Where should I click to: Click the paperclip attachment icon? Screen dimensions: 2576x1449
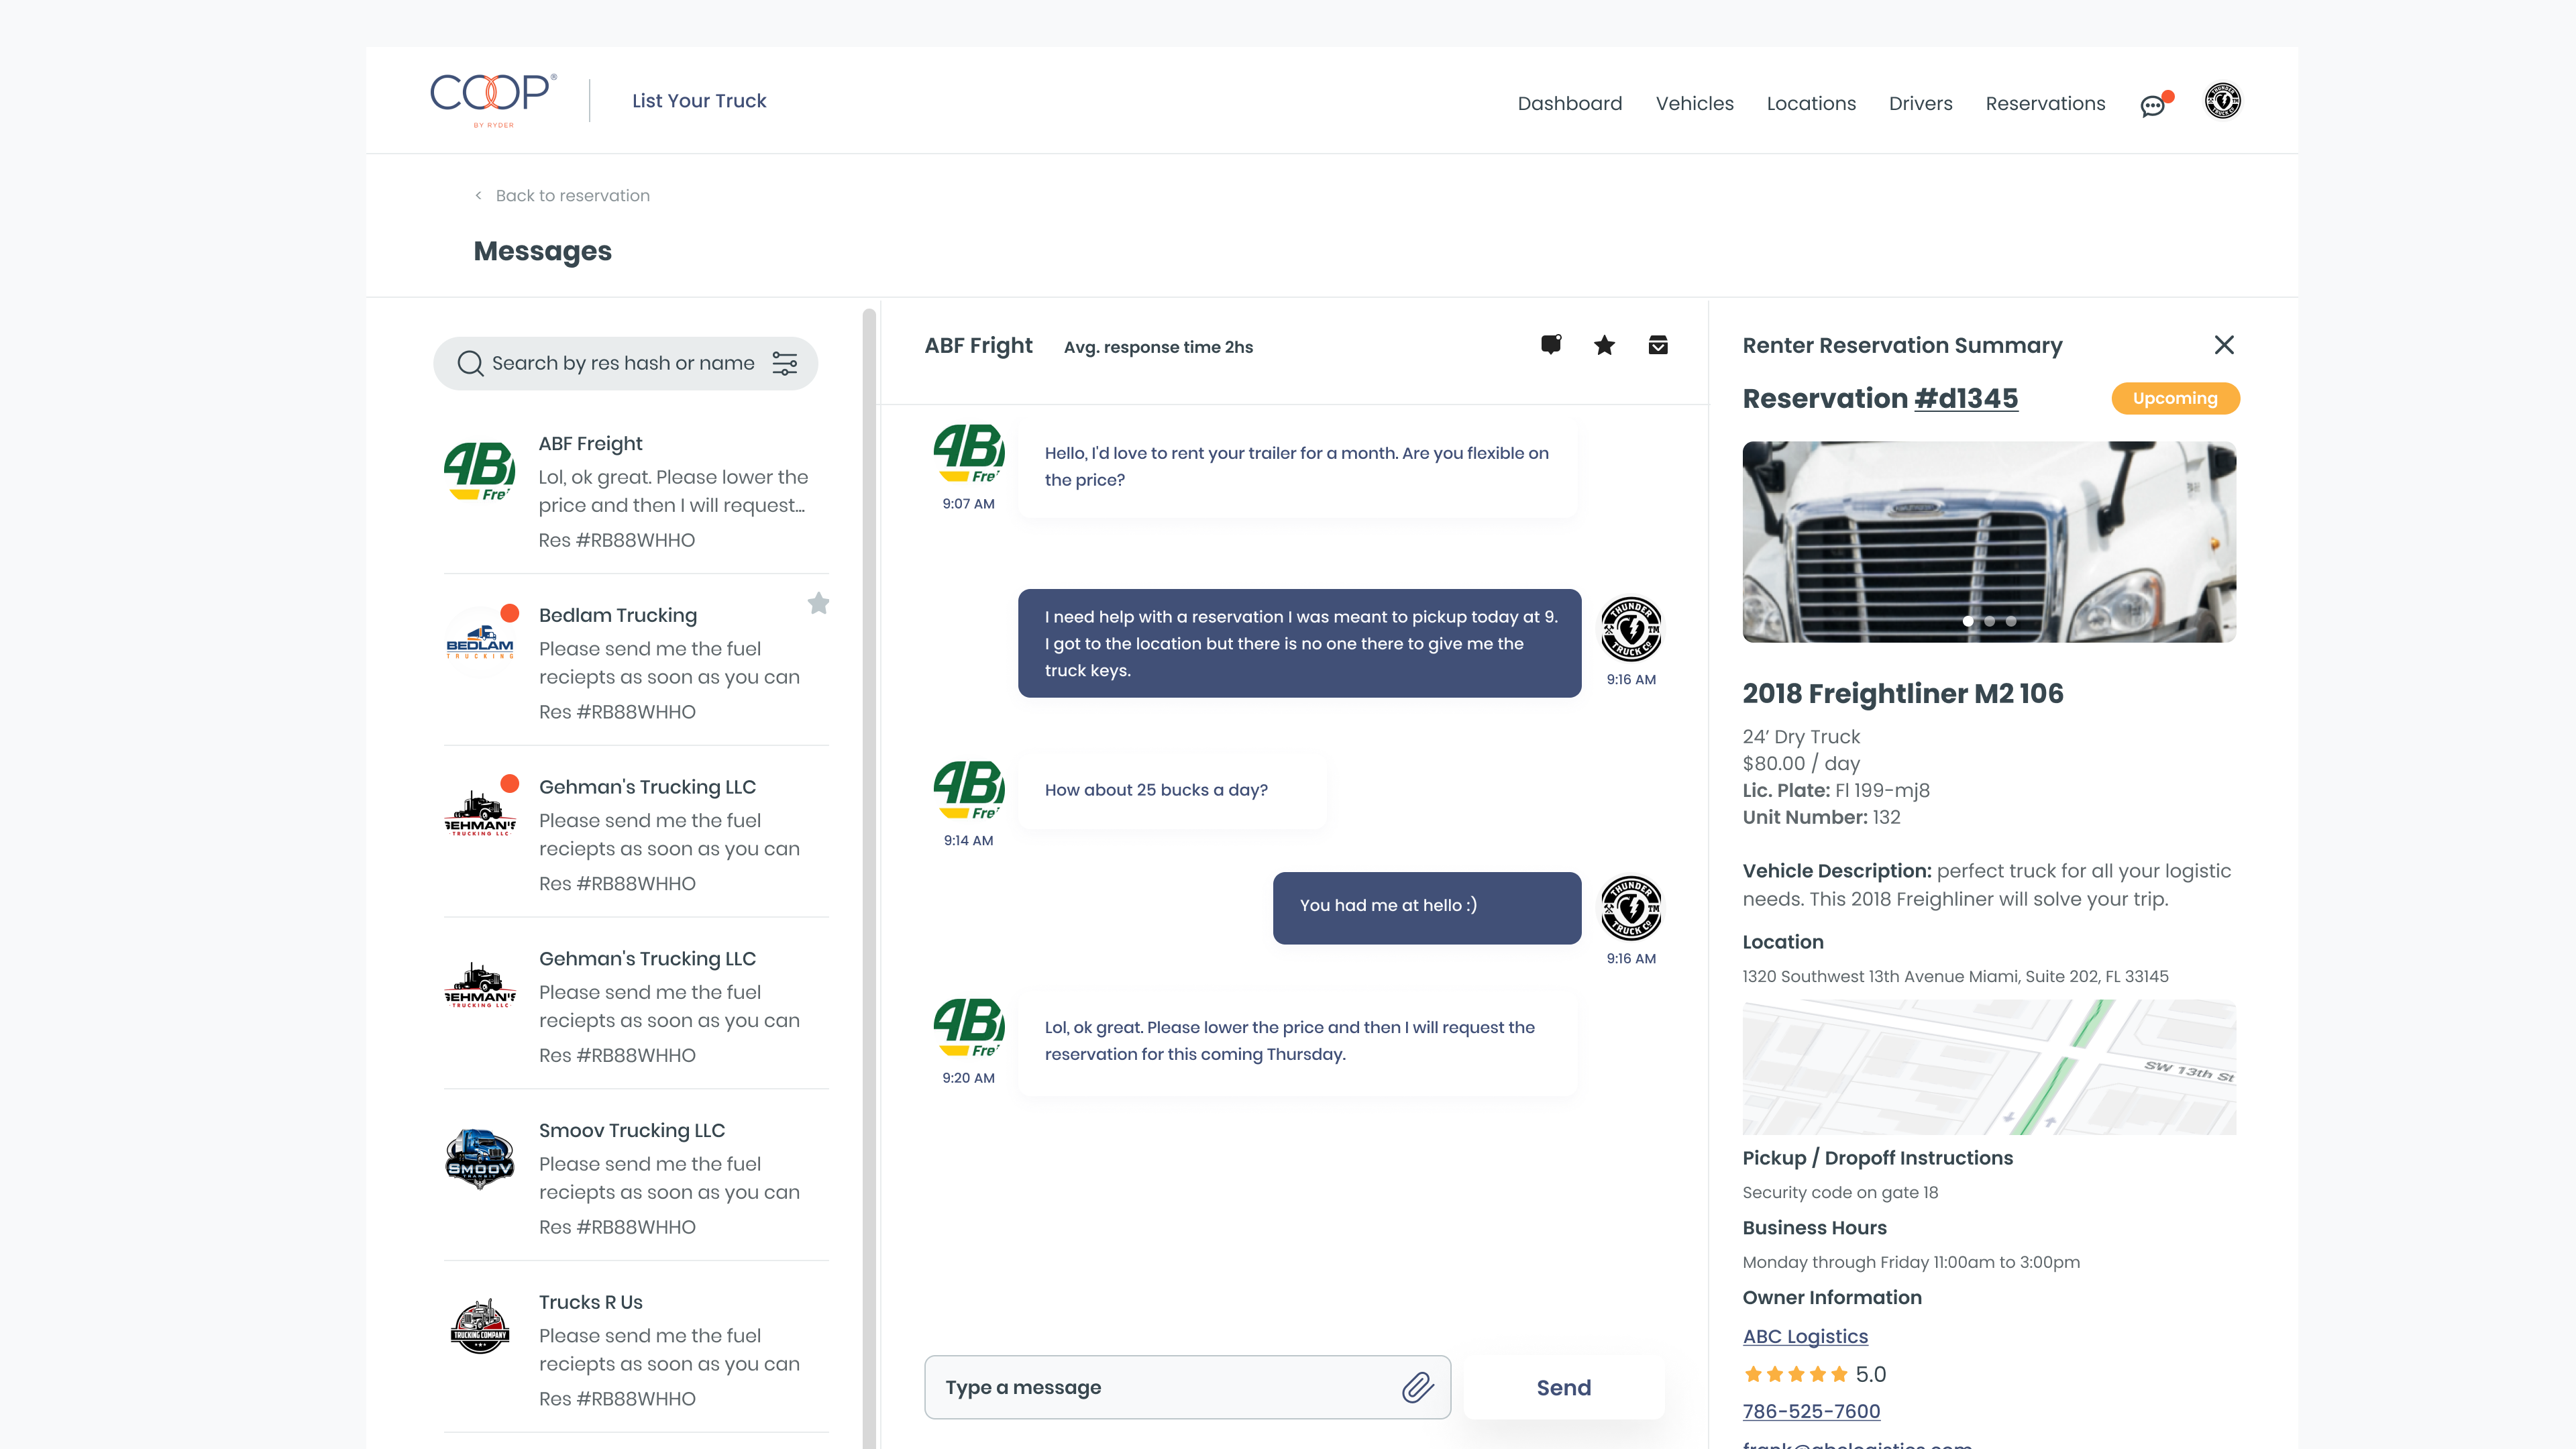tap(1417, 1387)
